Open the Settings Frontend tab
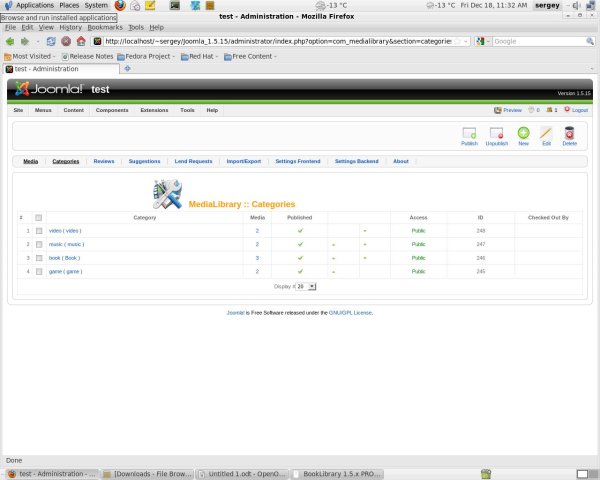The width and height of the screenshot is (600, 480). [298, 161]
